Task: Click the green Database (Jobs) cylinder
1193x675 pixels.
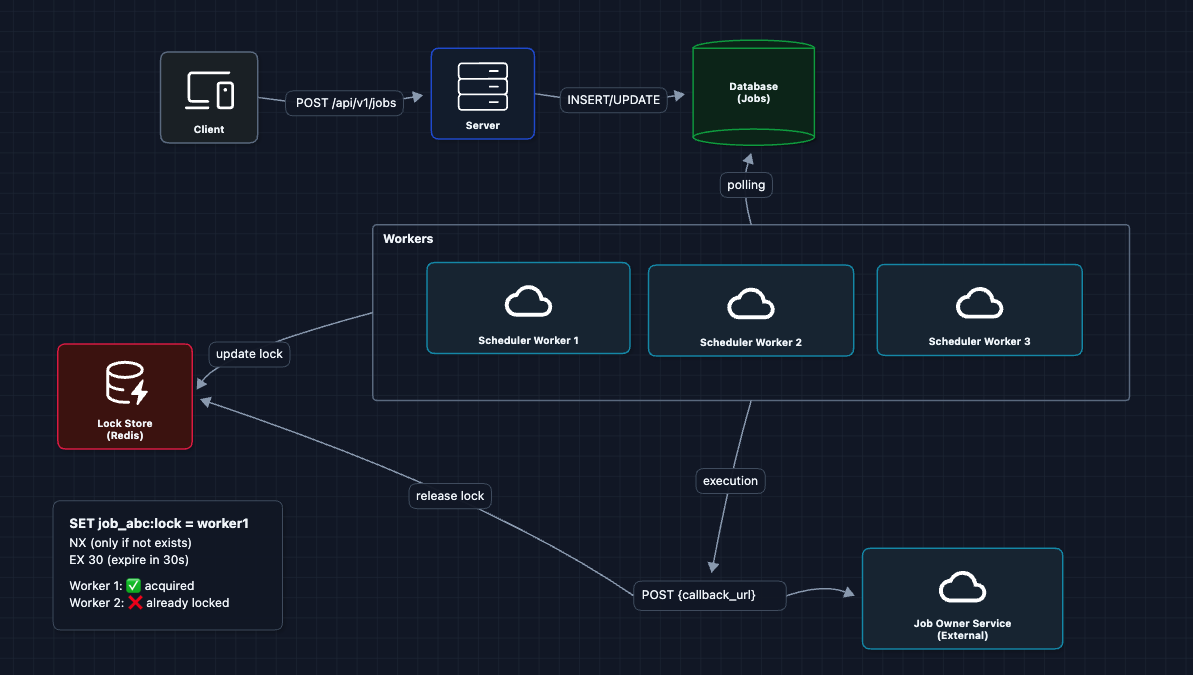Action: (753, 93)
